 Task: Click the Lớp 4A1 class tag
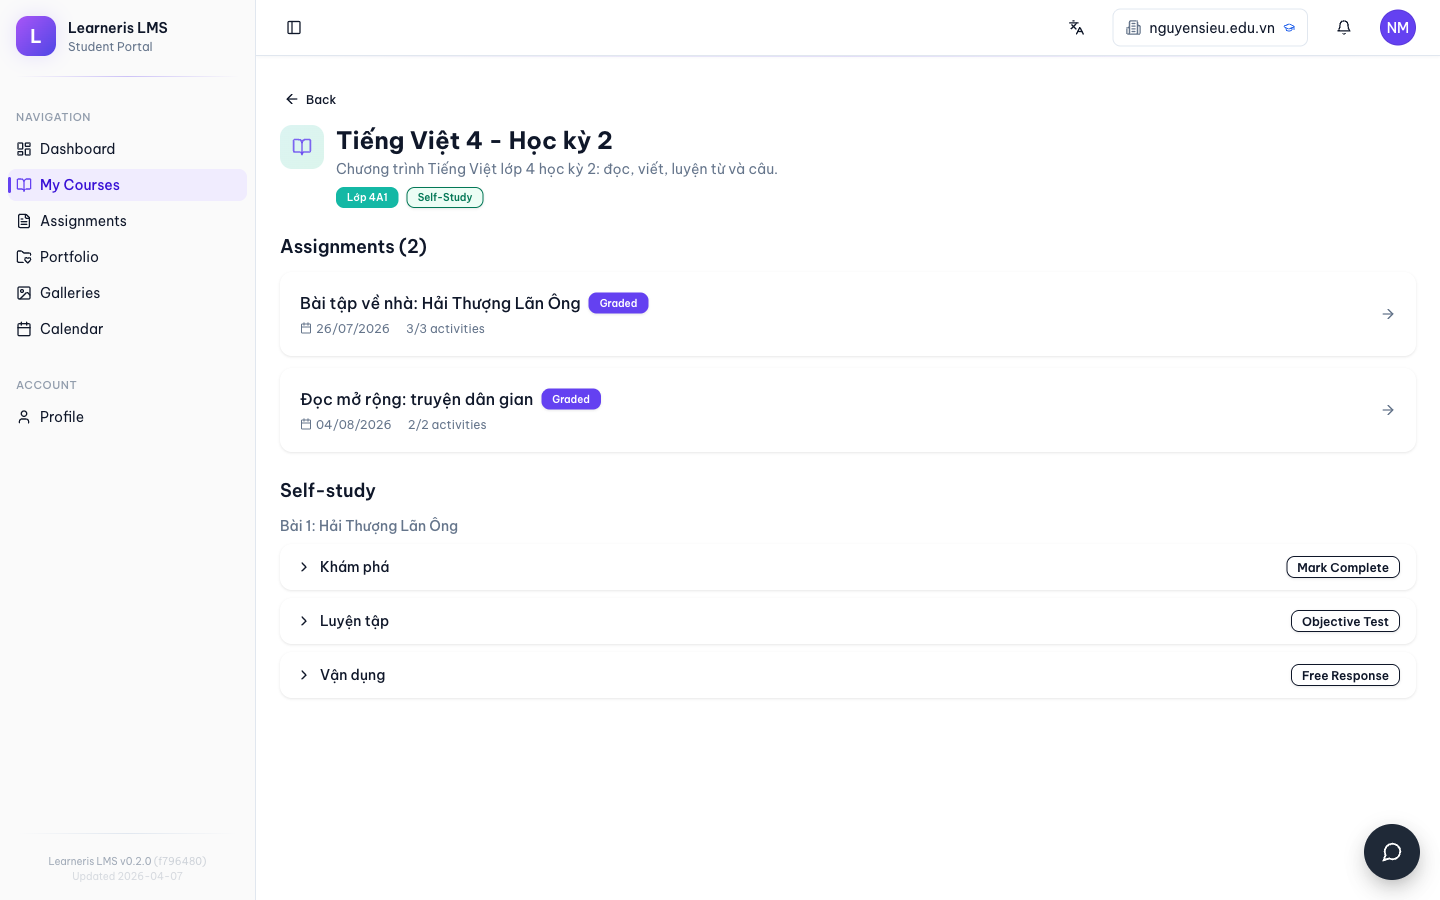click(x=367, y=197)
